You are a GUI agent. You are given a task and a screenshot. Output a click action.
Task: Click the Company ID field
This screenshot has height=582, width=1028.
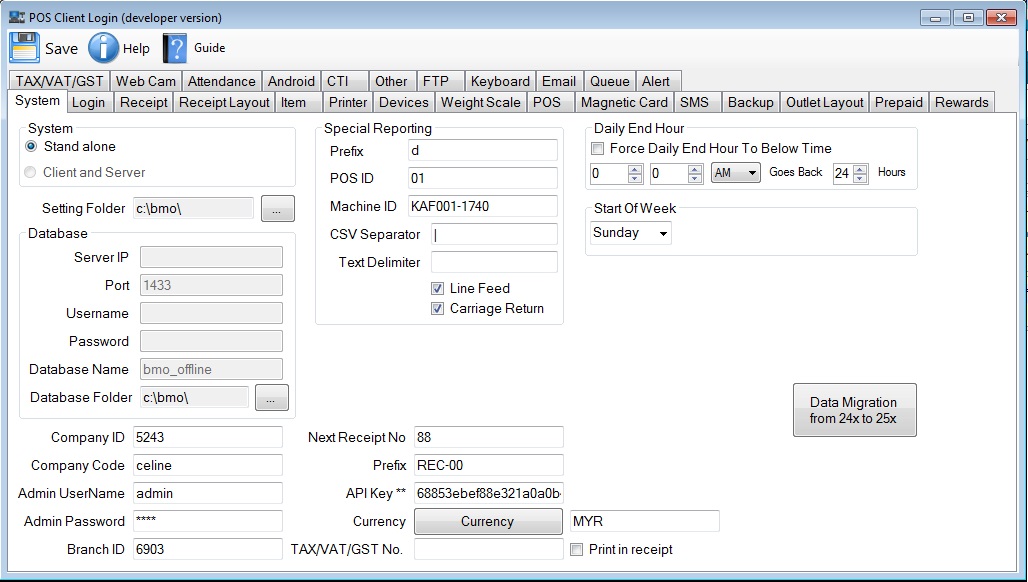[208, 437]
